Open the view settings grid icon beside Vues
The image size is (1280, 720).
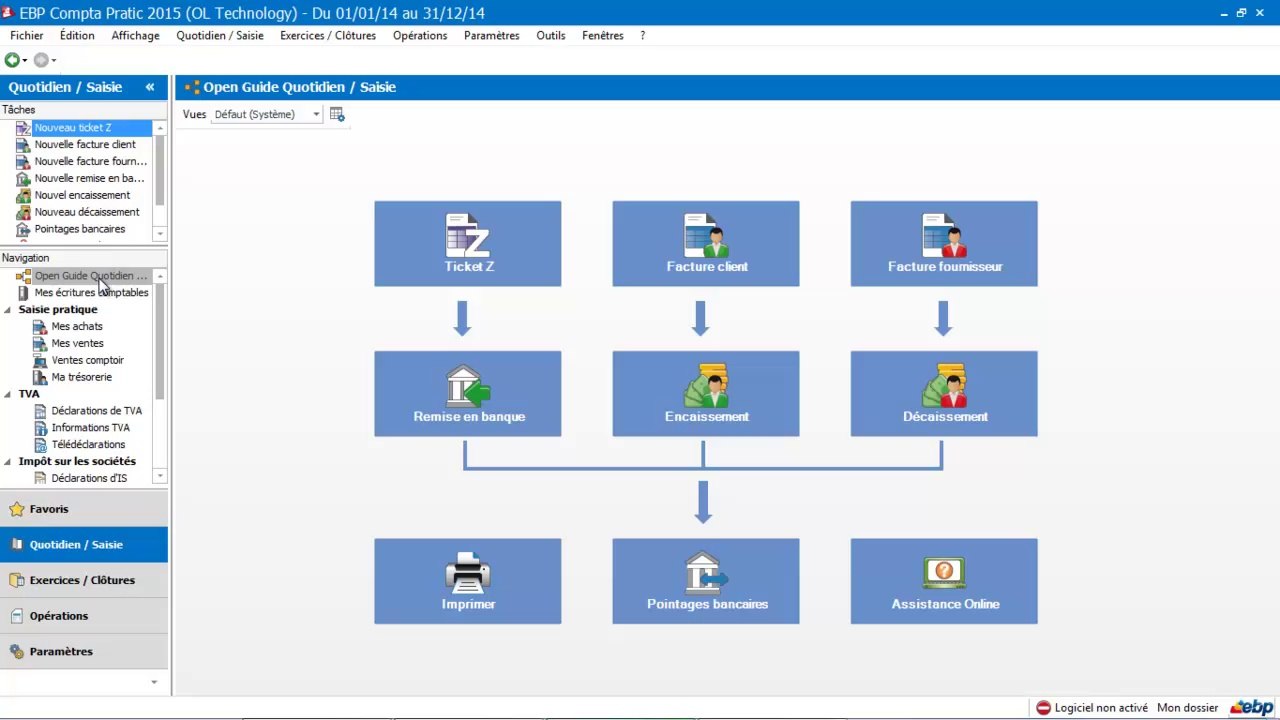[x=337, y=115]
